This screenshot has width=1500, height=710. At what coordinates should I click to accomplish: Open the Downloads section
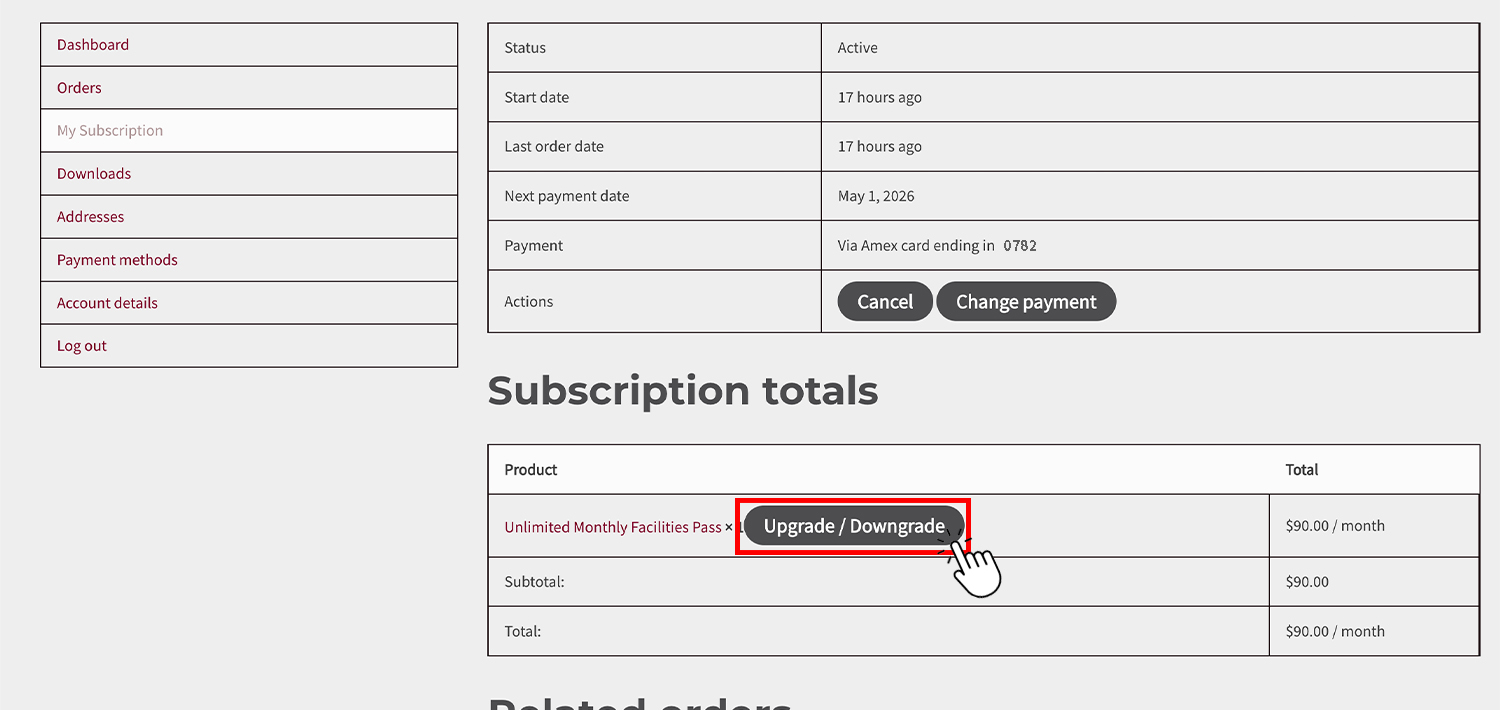point(94,174)
